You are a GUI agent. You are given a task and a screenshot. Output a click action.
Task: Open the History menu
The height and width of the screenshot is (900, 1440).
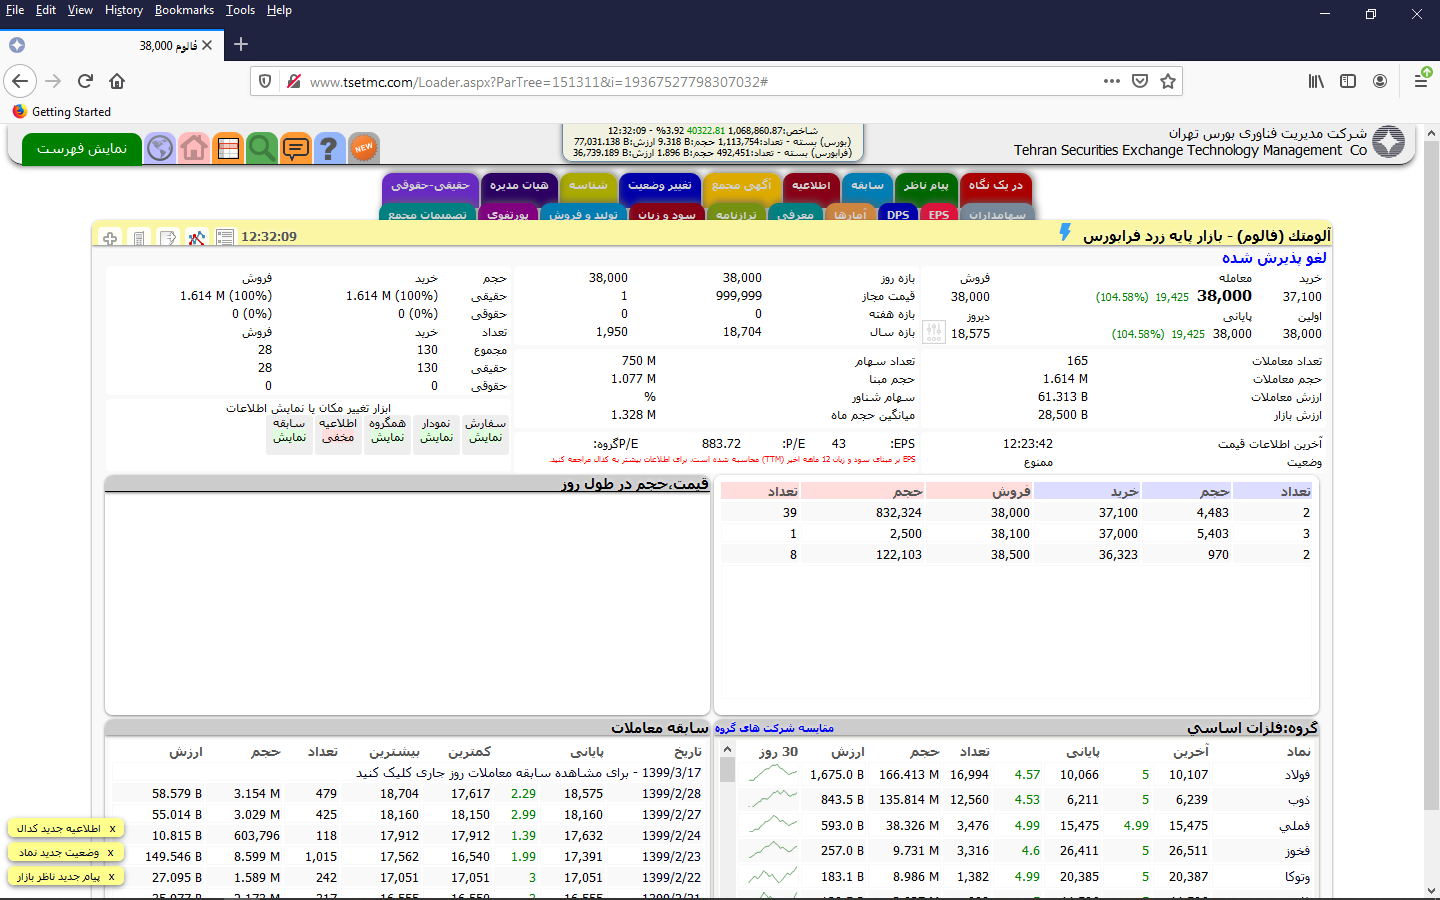click(124, 10)
